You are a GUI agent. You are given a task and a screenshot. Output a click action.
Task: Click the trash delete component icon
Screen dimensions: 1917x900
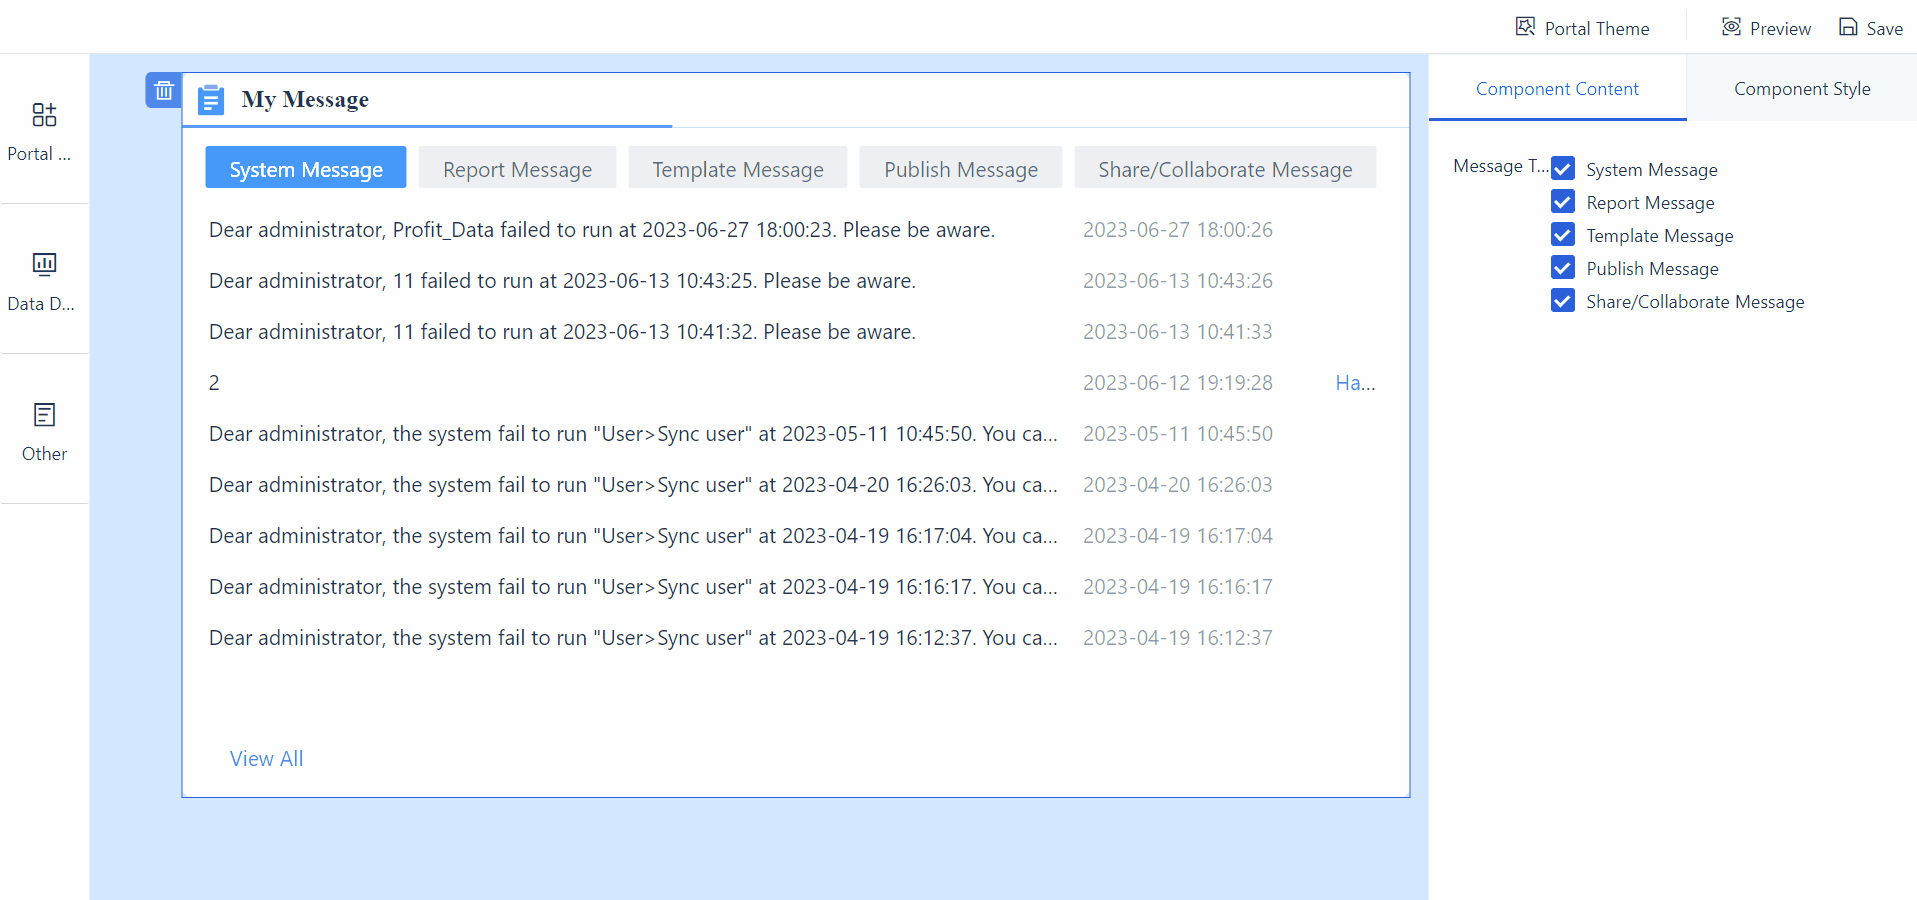coord(164,90)
